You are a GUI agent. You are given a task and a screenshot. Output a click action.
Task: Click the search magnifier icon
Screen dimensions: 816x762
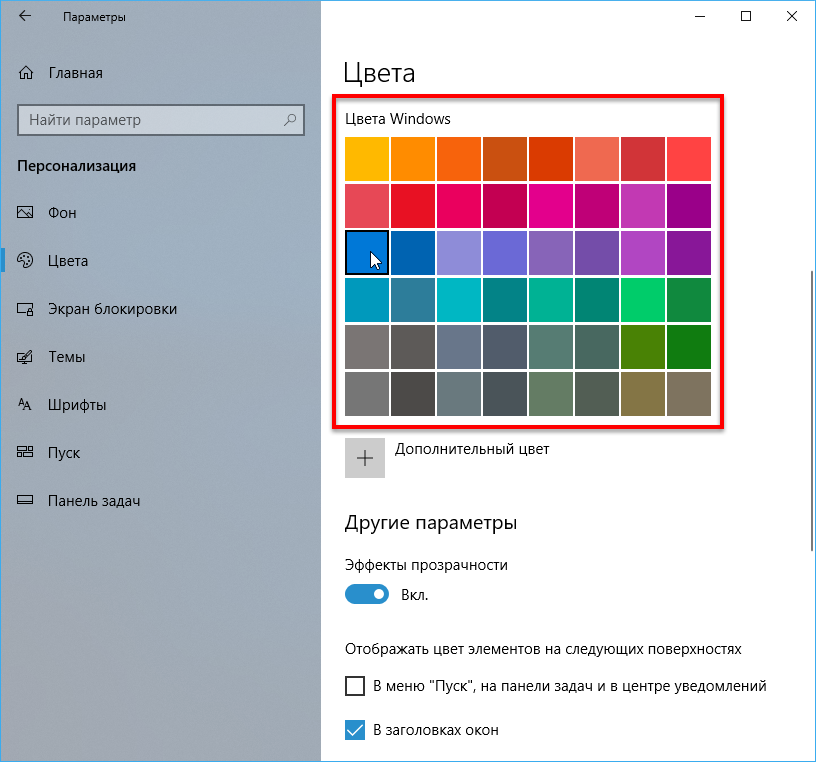[290, 120]
